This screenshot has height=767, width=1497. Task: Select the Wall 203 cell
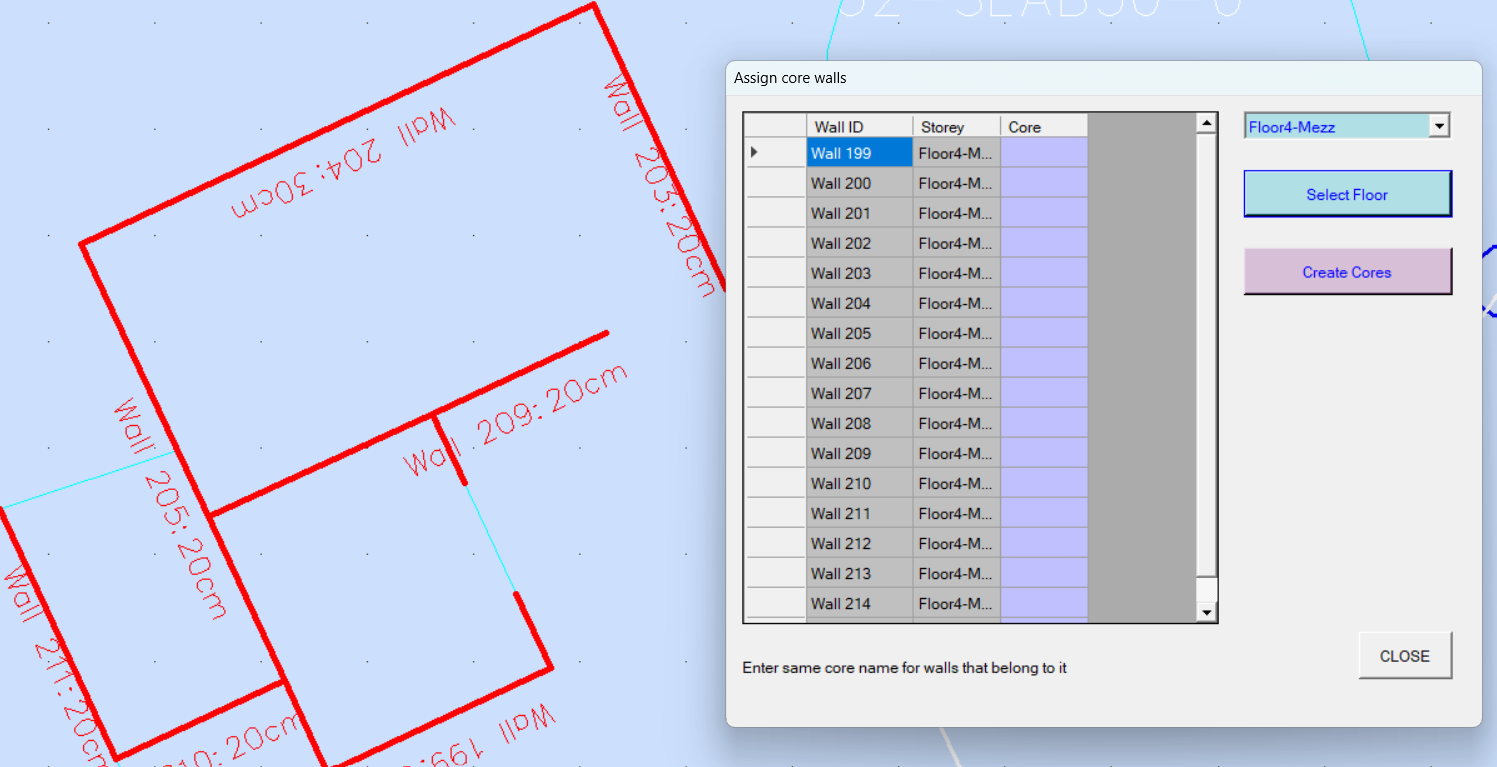(x=859, y=273)
